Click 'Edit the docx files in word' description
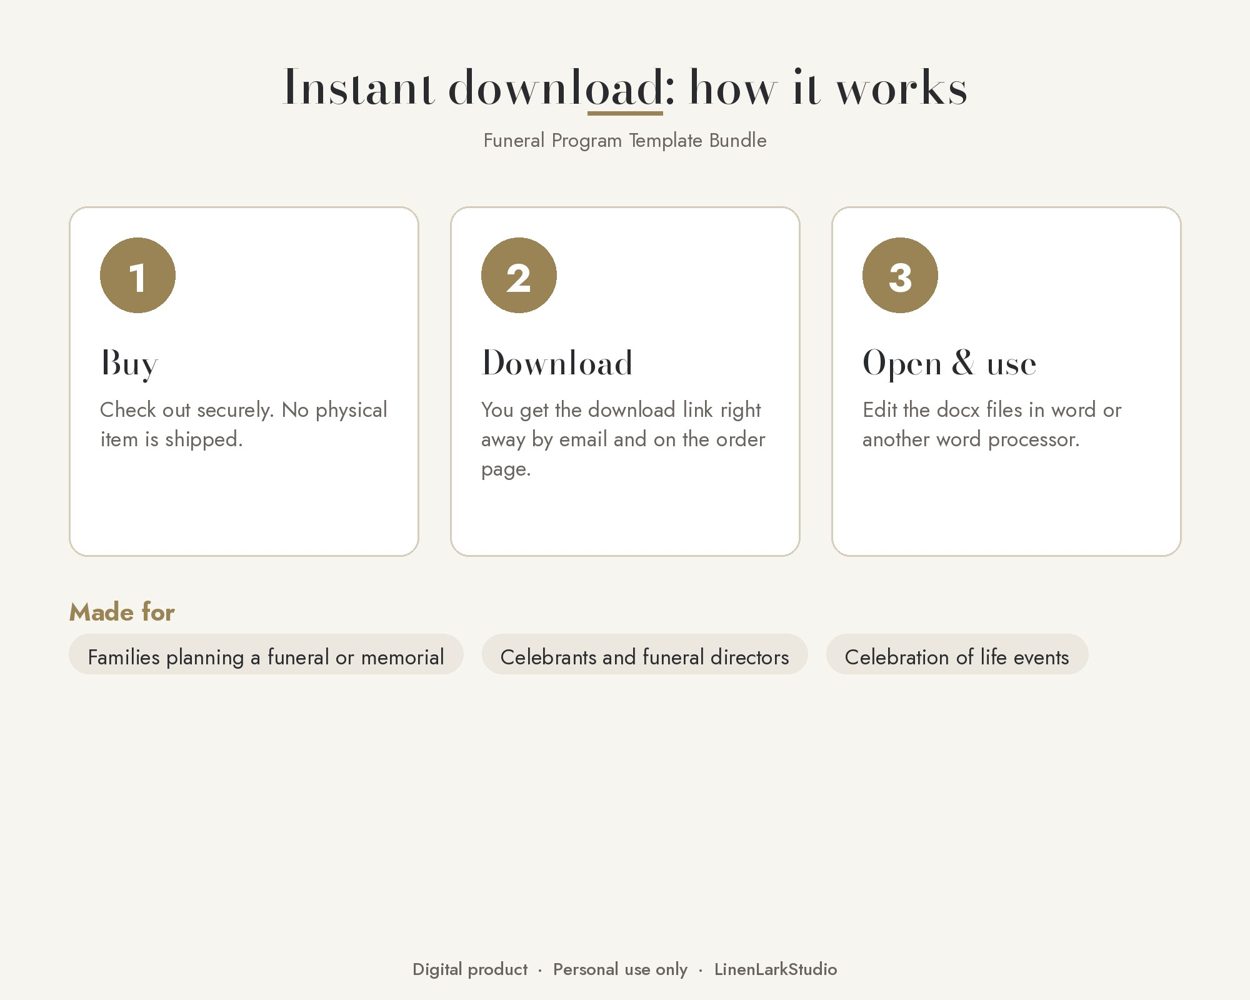This screenshot has height=1000, width=1250. [992, 424]
